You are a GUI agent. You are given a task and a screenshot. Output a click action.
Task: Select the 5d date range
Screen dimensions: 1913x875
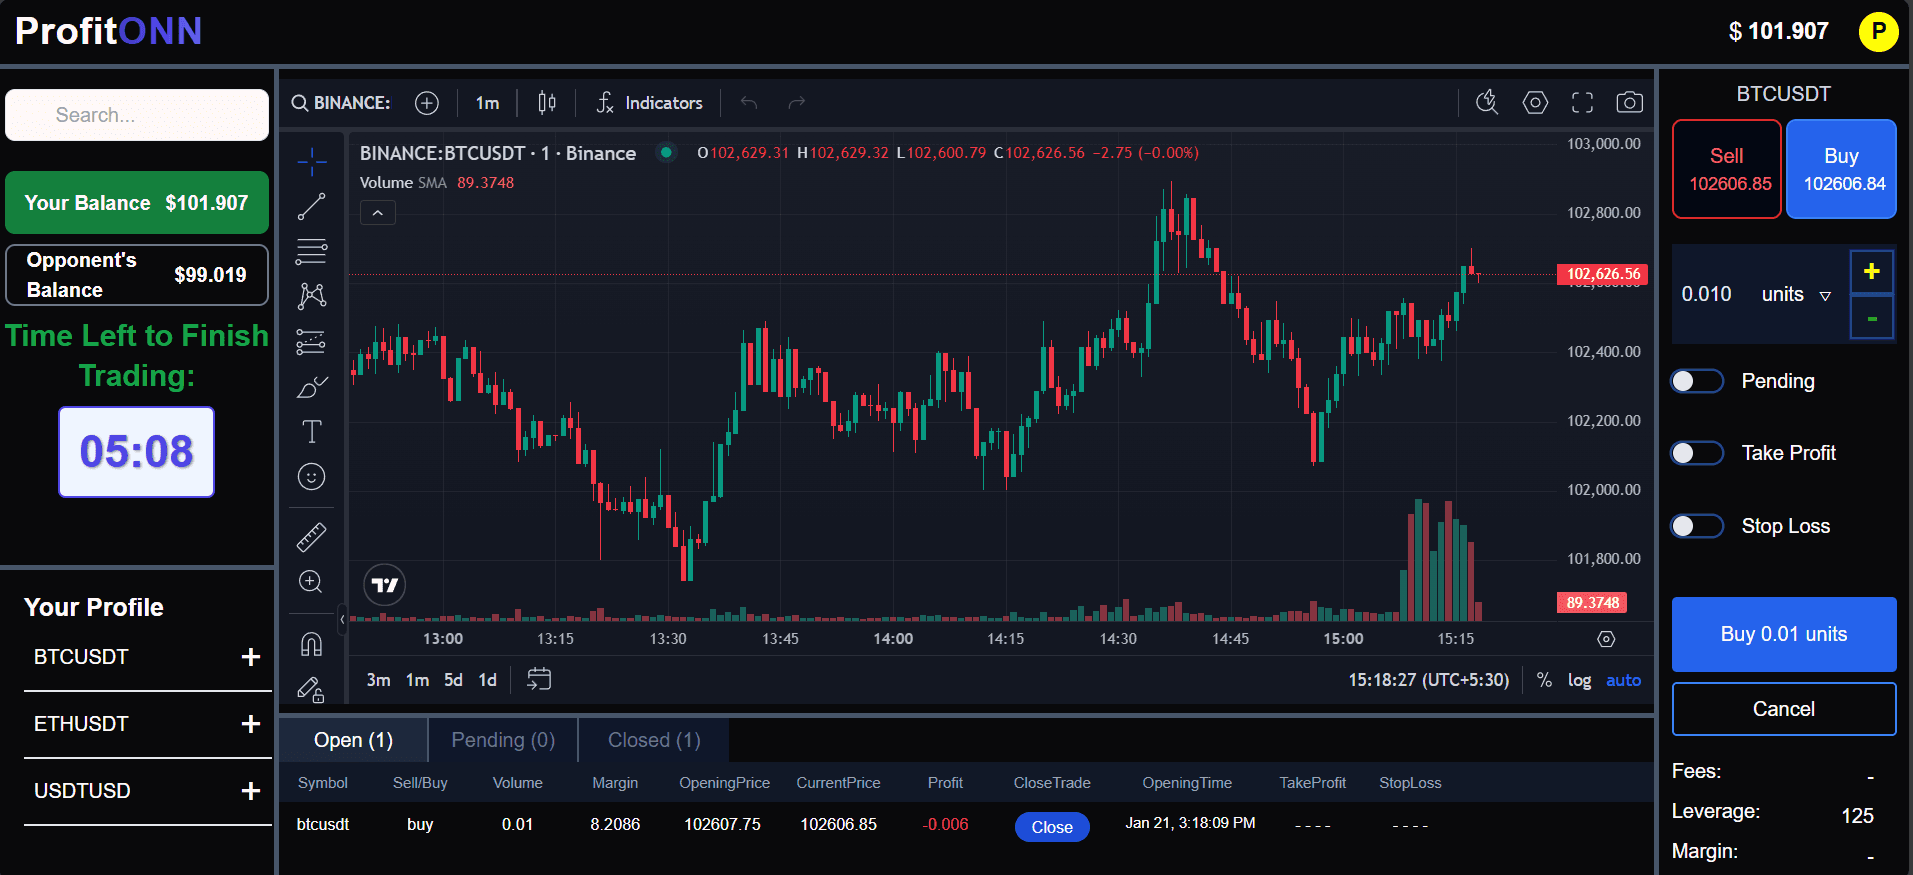[x=453, y=680]
